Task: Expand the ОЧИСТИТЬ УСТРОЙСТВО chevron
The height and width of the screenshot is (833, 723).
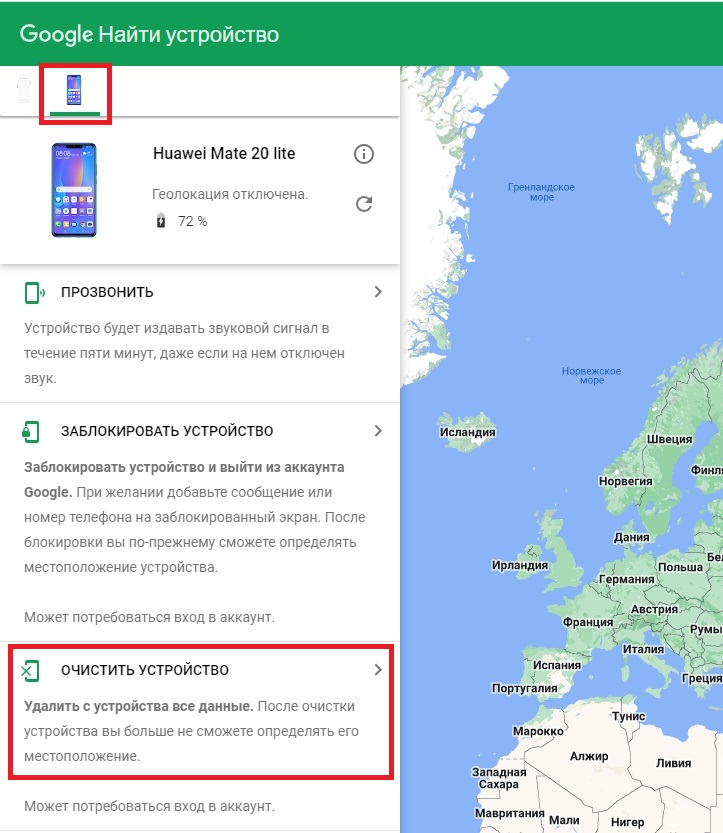Action: (x=378, y=669)
